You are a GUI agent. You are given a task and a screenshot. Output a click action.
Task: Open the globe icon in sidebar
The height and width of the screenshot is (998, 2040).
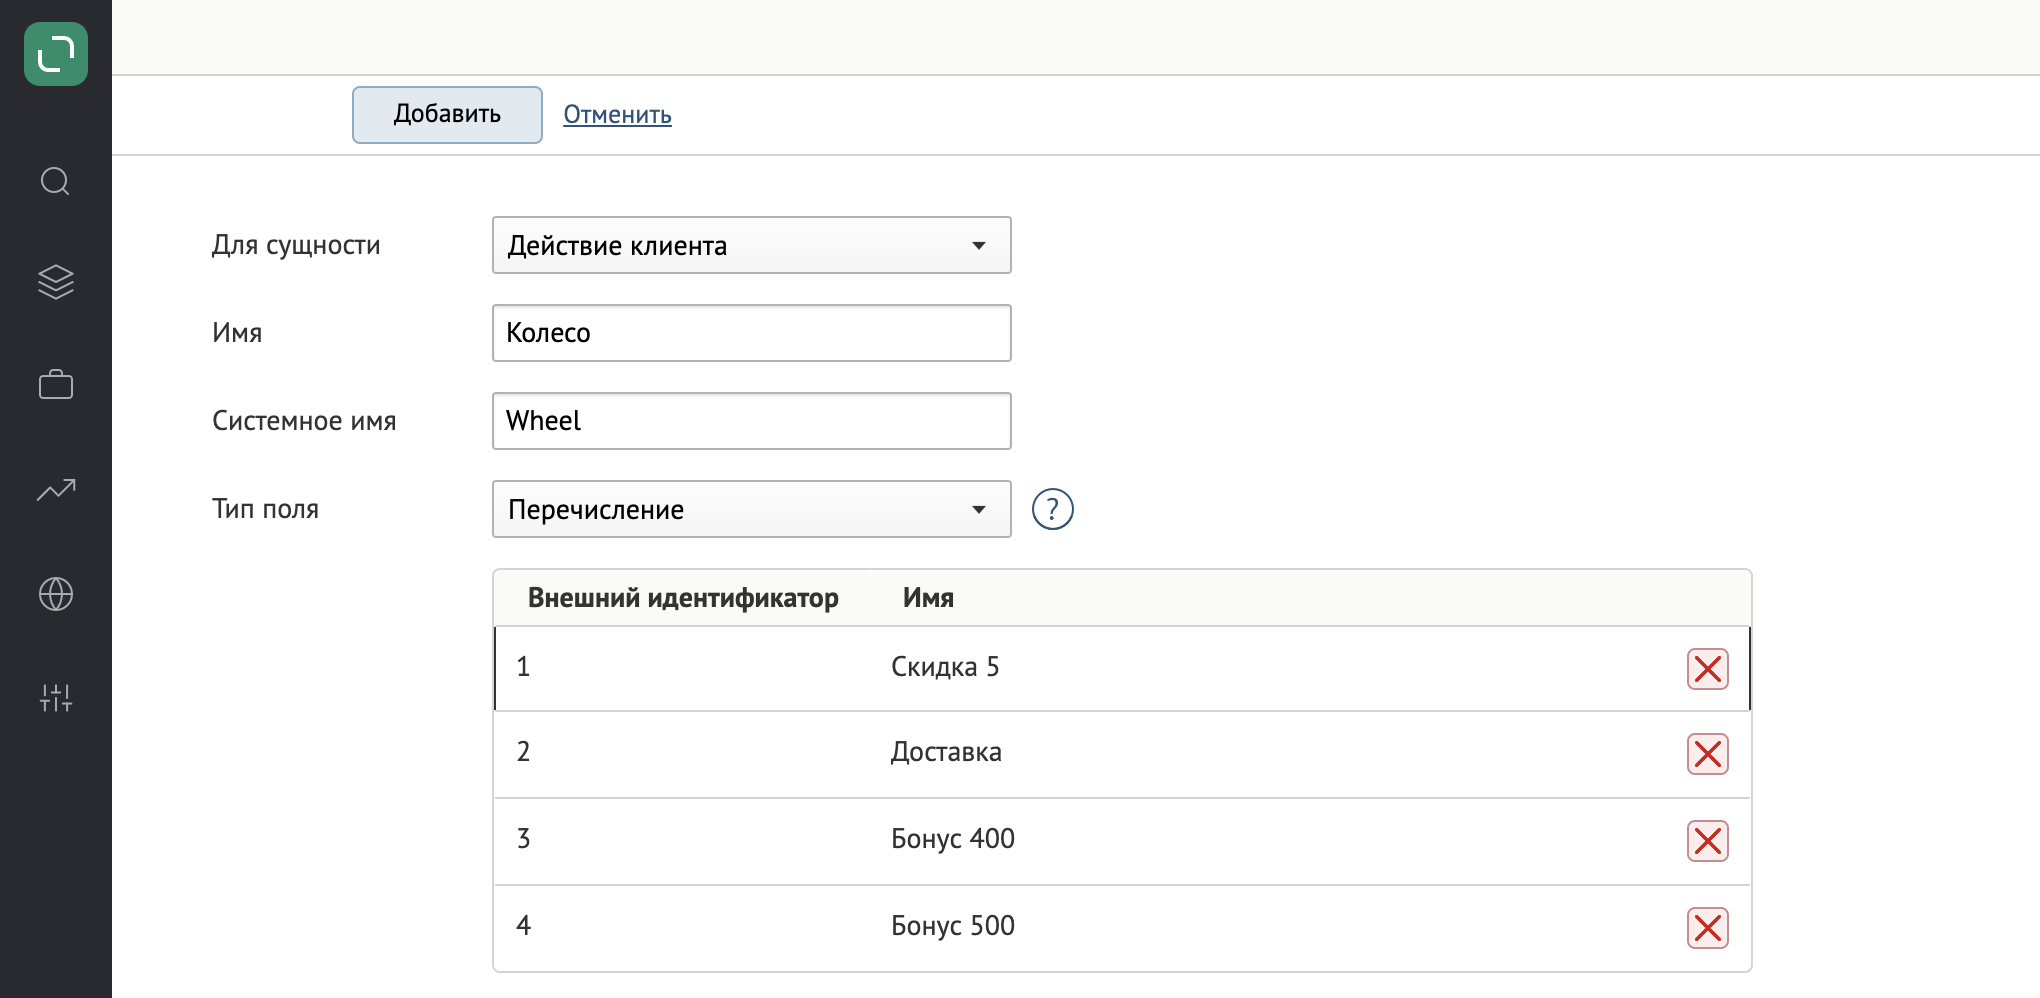coord(56,594)
